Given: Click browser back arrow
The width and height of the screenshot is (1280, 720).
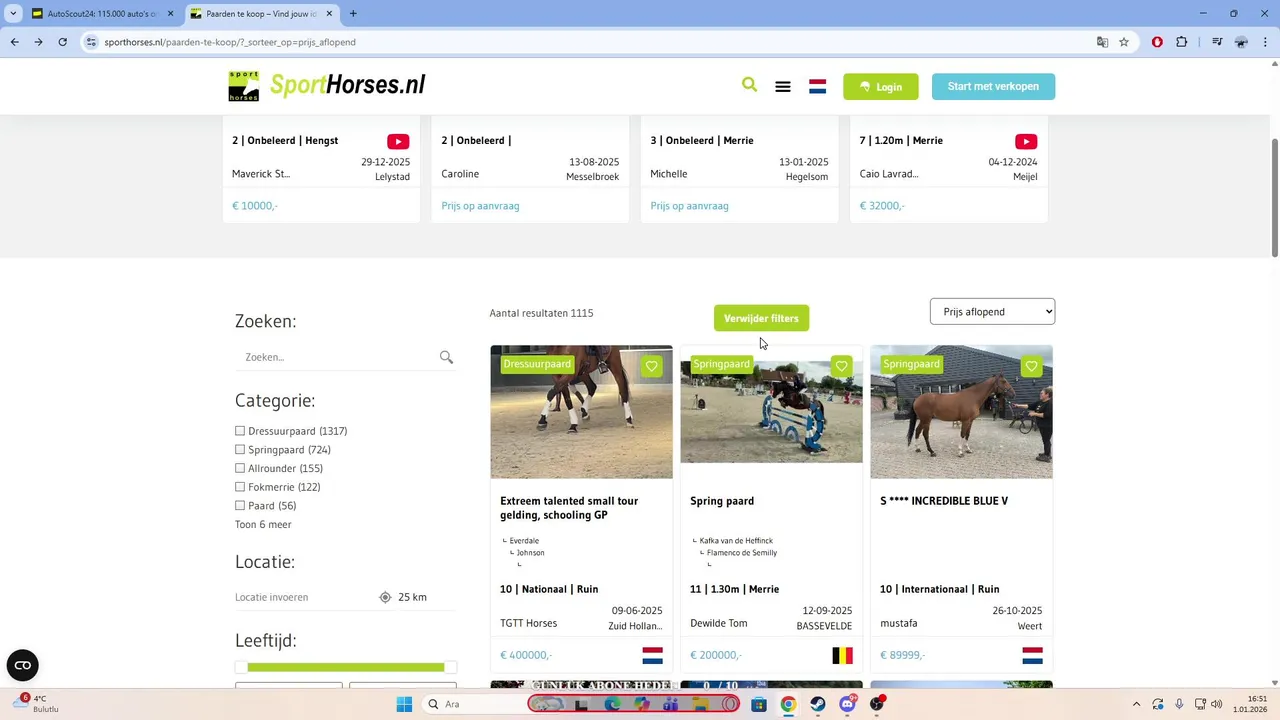Looking at the screenshot, I should point(14,42).
